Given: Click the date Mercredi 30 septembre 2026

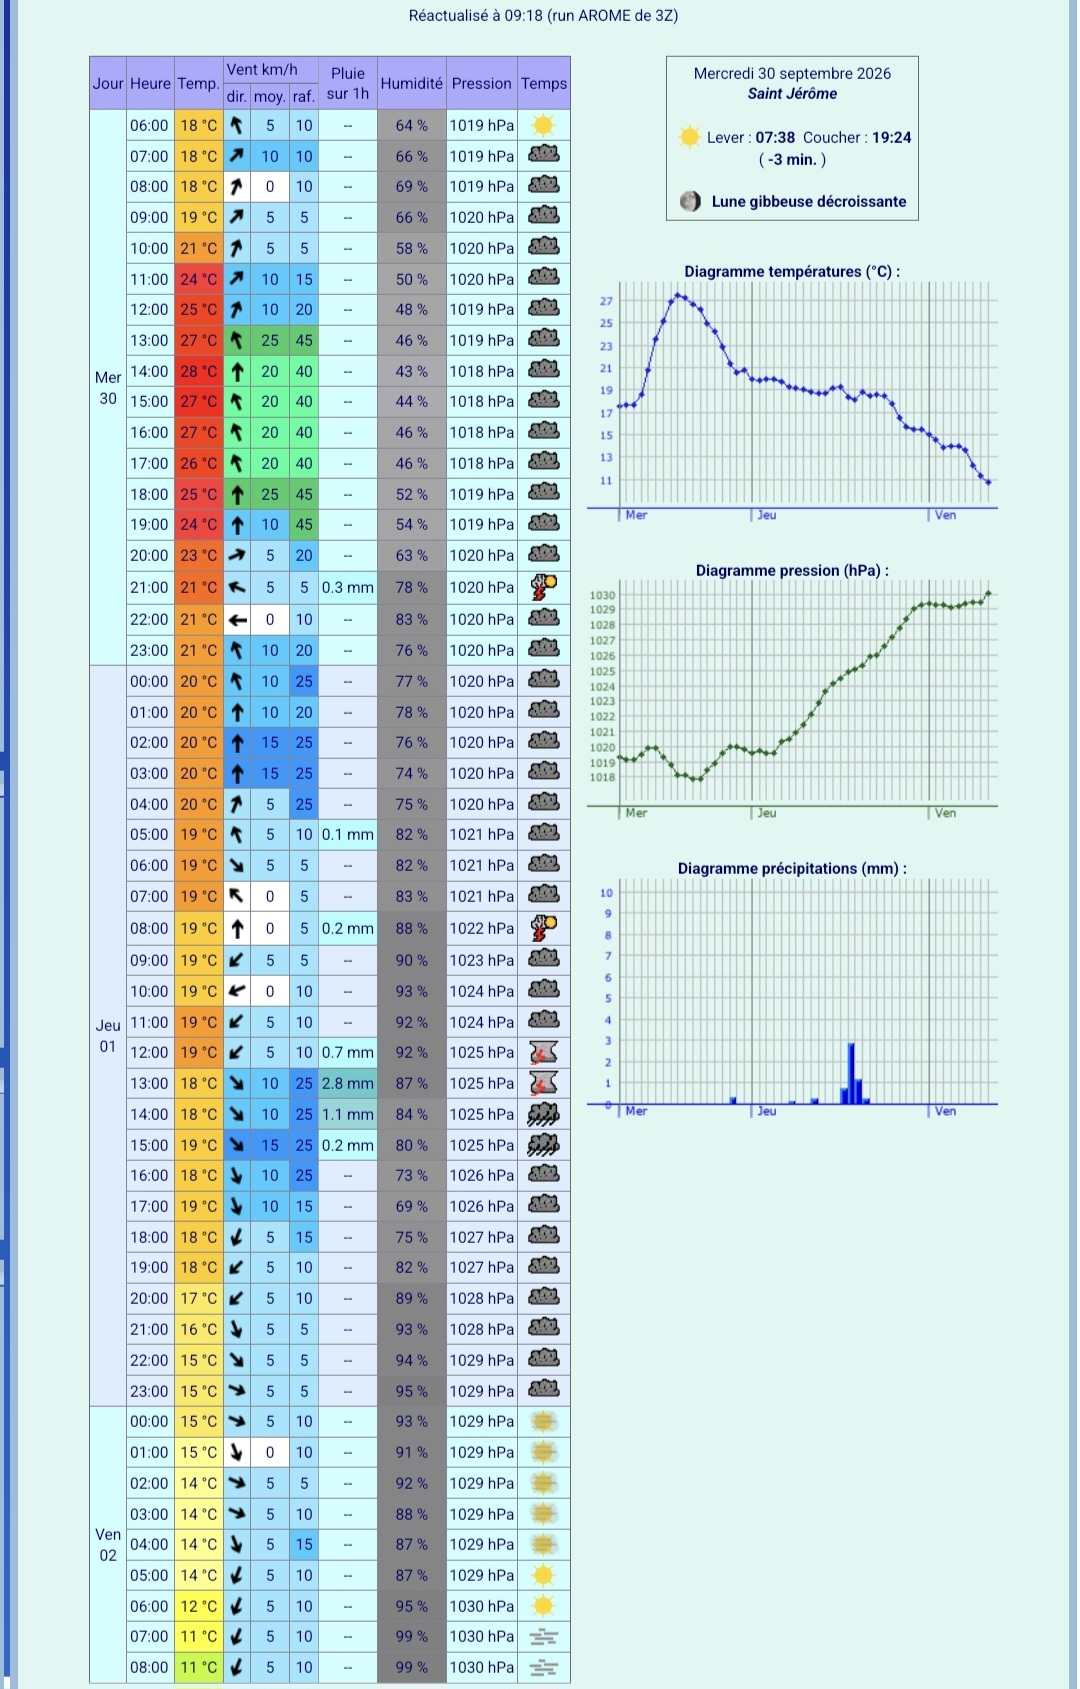Looking at the screenshot, I should [792, 73].
